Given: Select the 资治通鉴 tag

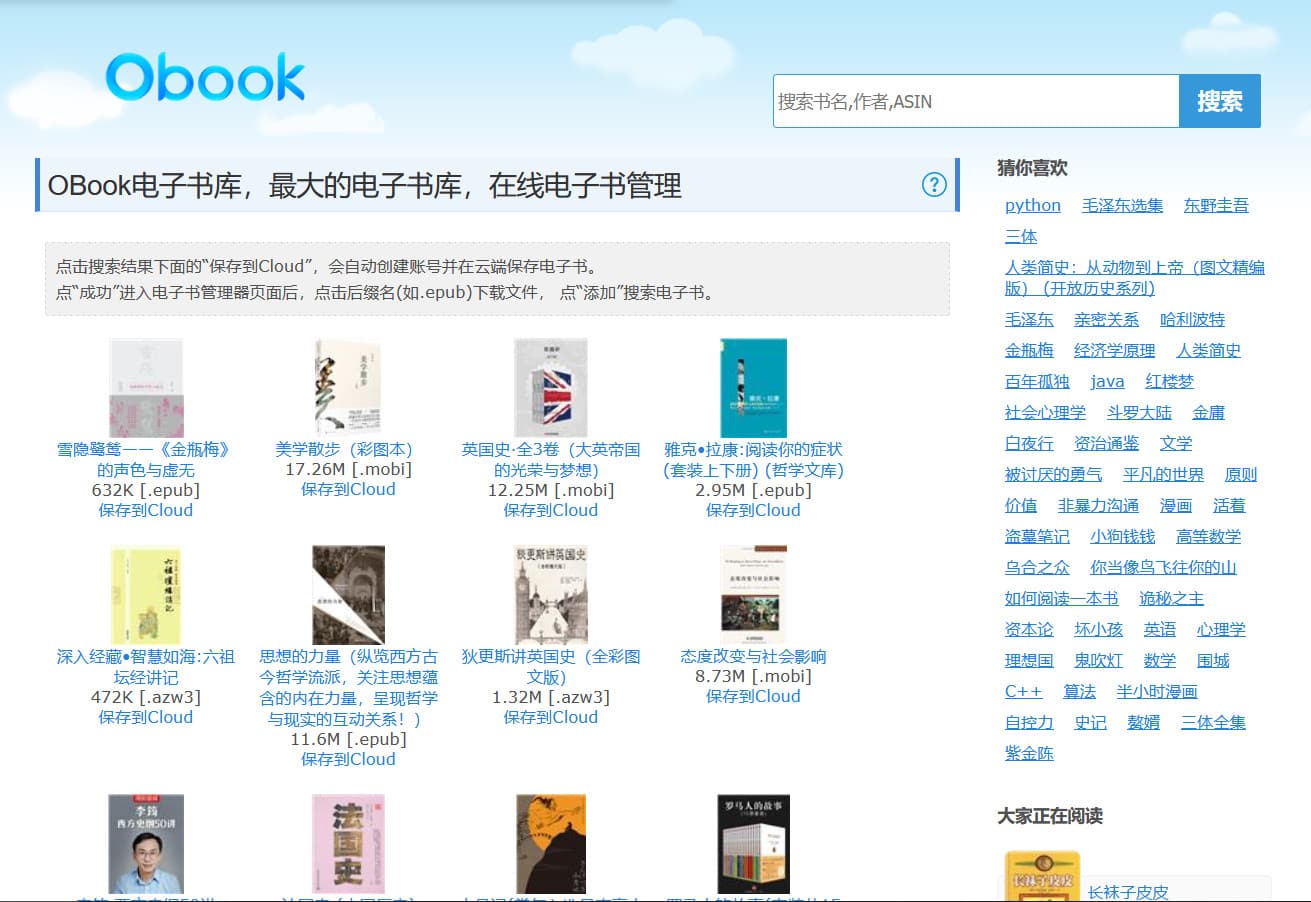Looking at the screenshot, I should coord(1106,443).
